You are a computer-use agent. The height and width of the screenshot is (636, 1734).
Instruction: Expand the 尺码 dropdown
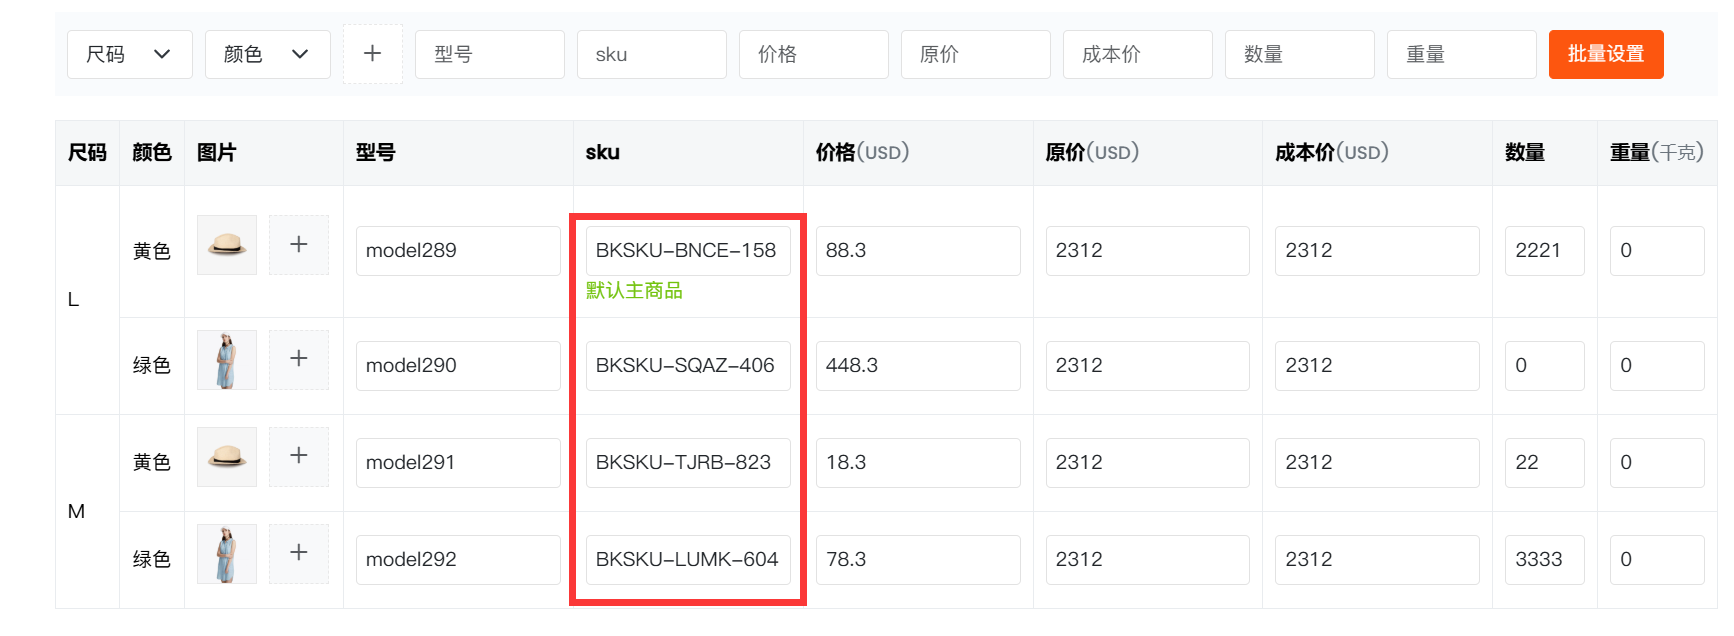point(129,54)
